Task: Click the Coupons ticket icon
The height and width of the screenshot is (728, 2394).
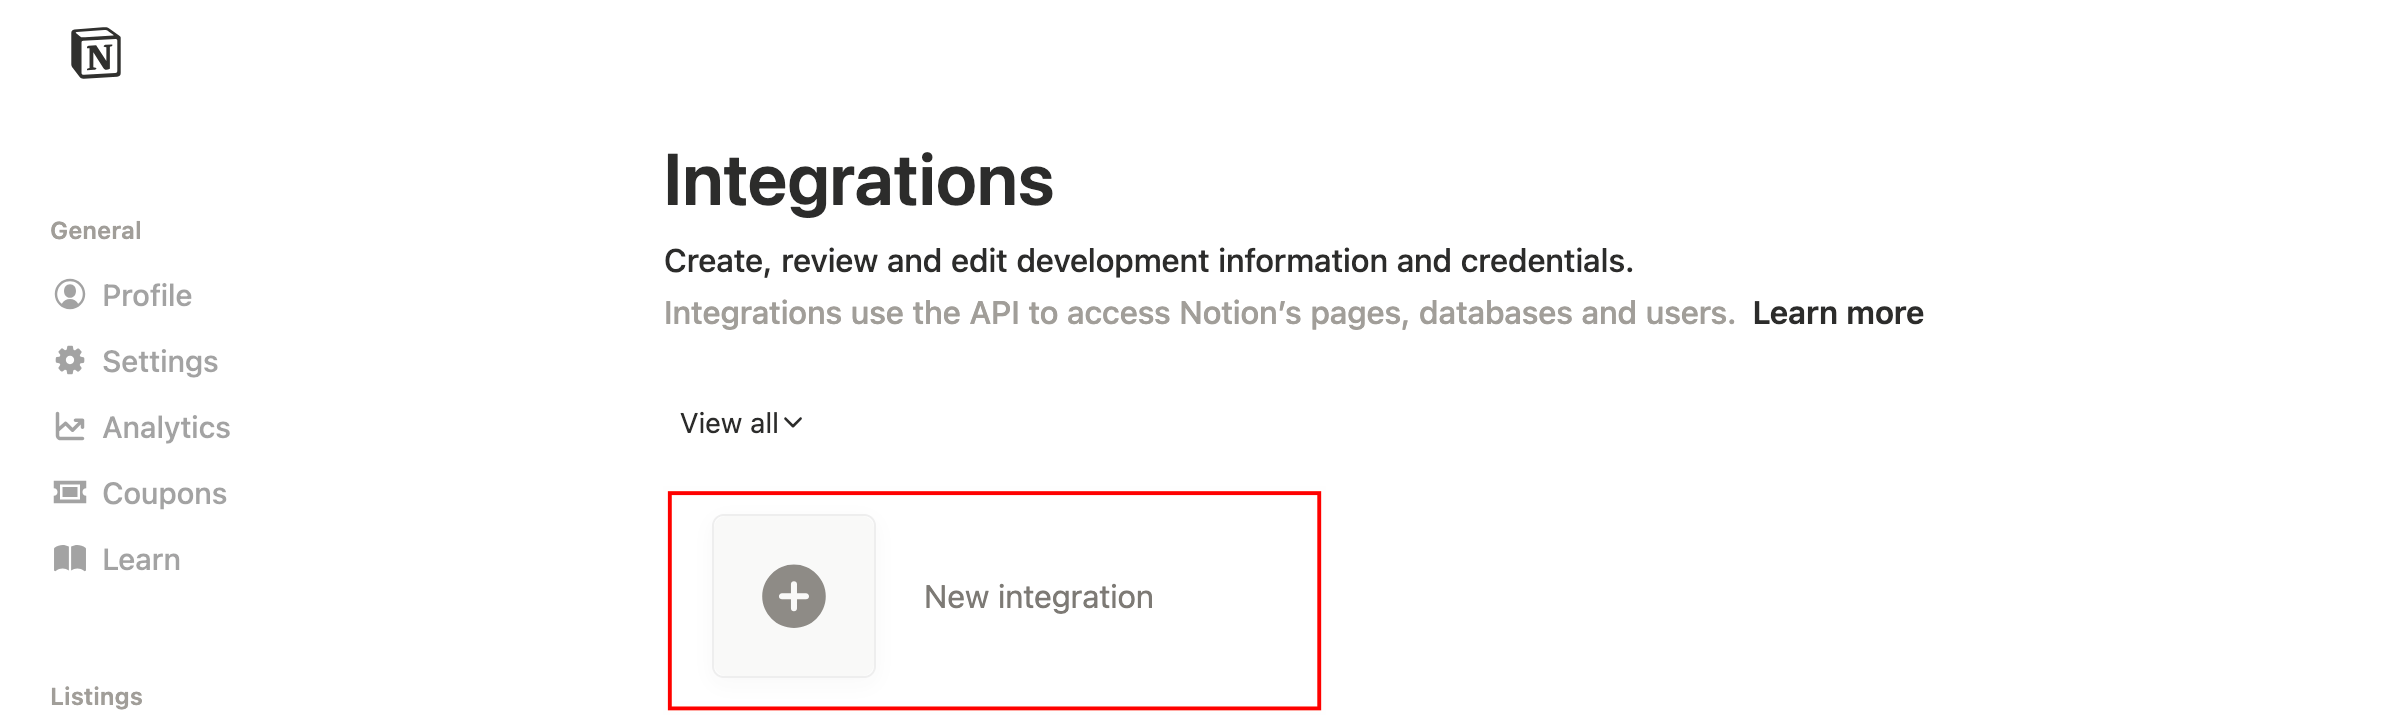Action: pyautogui.click(x=70, y=492)
